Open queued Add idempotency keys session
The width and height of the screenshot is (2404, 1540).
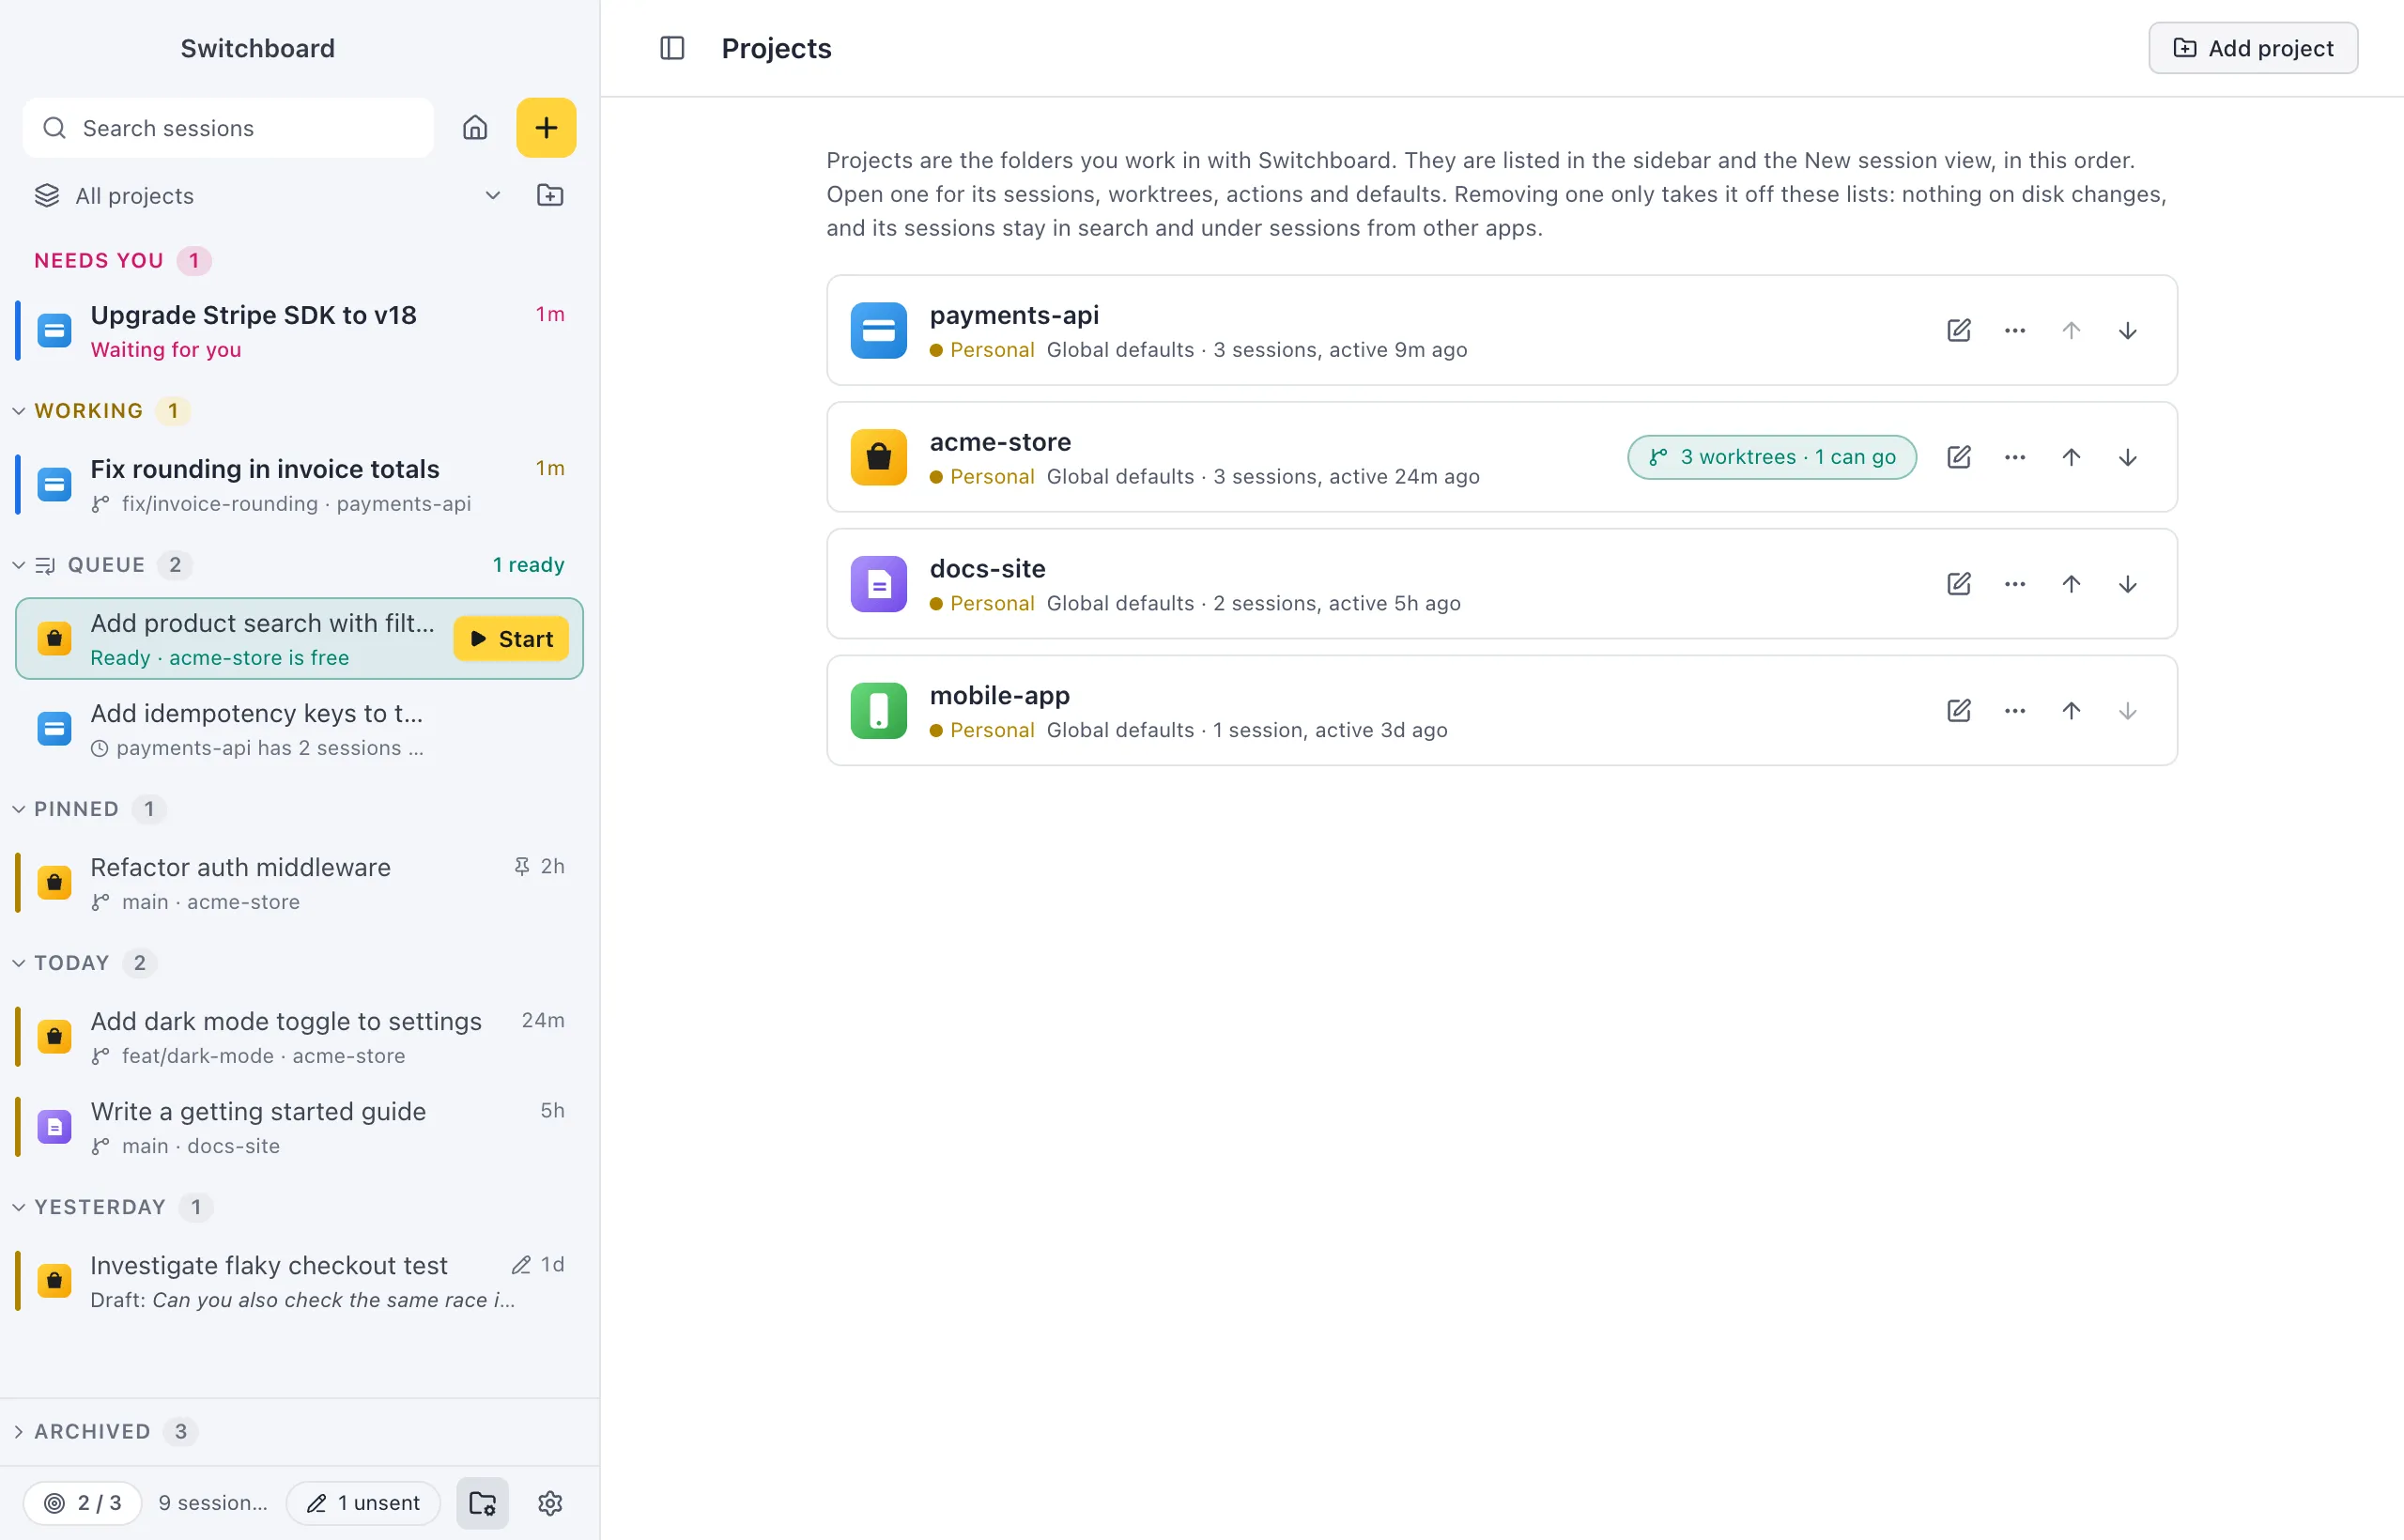(299, 729)
